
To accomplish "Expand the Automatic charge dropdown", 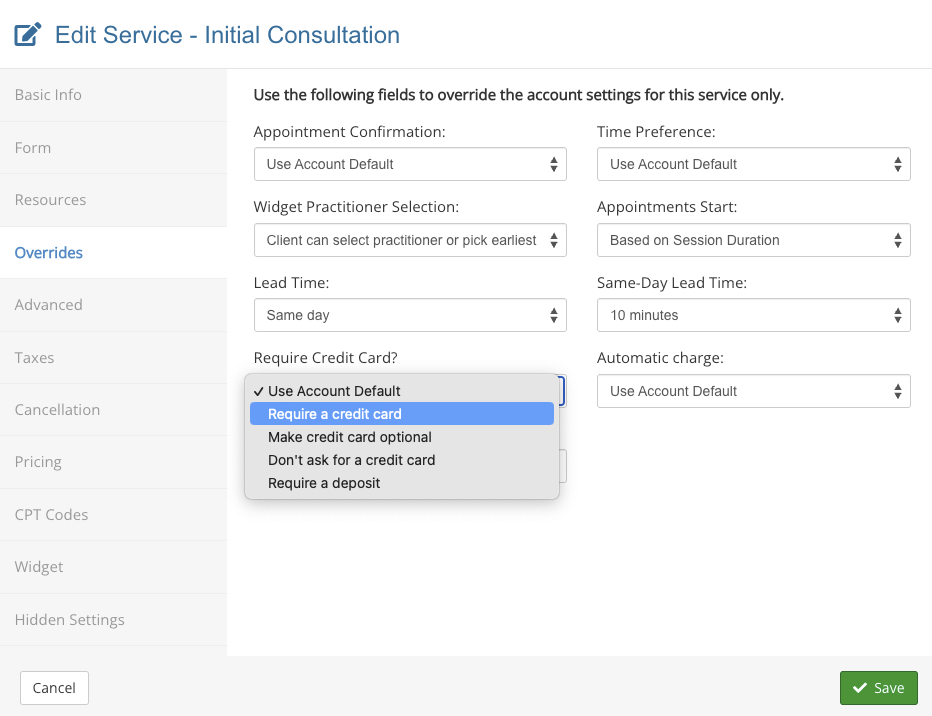I will [753, 391].
